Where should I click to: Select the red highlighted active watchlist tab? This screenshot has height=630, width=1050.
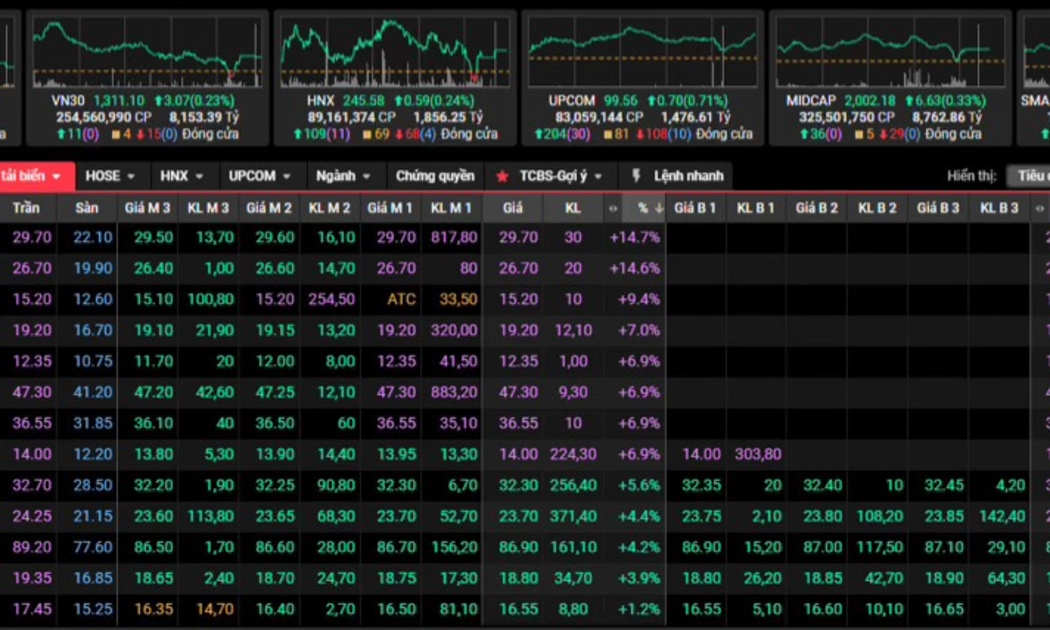[33, 176]
